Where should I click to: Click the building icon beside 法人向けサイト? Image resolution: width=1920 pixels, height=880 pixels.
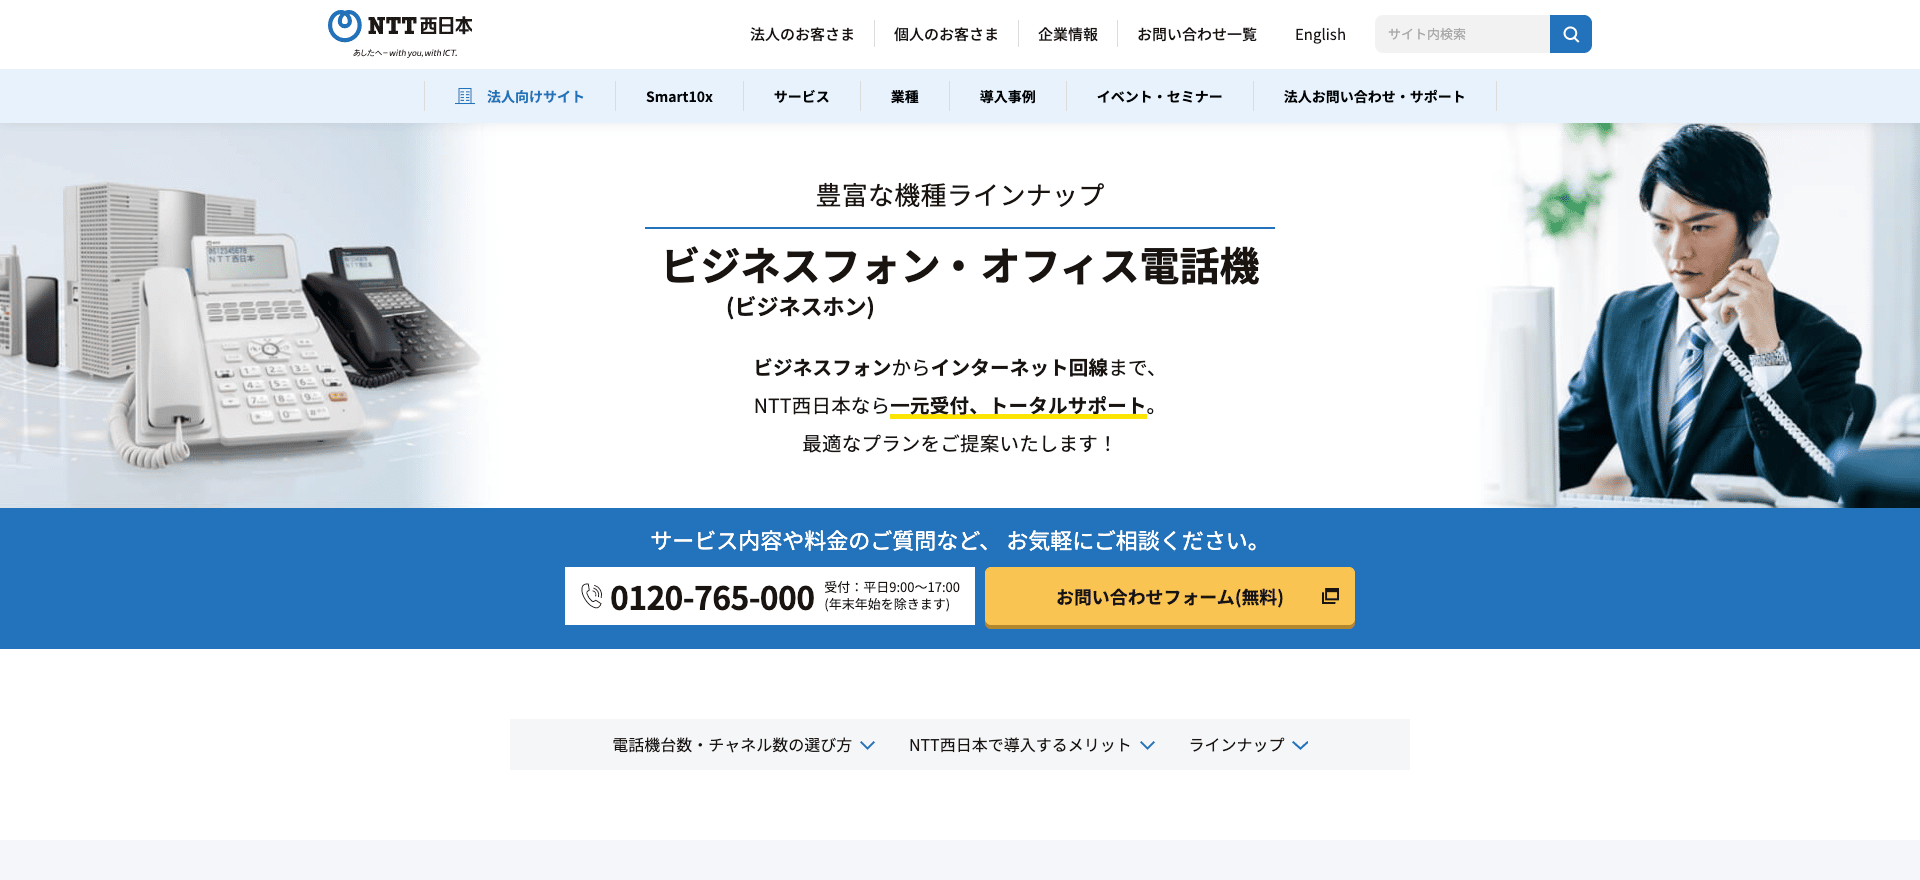click(x=465, y=96)
